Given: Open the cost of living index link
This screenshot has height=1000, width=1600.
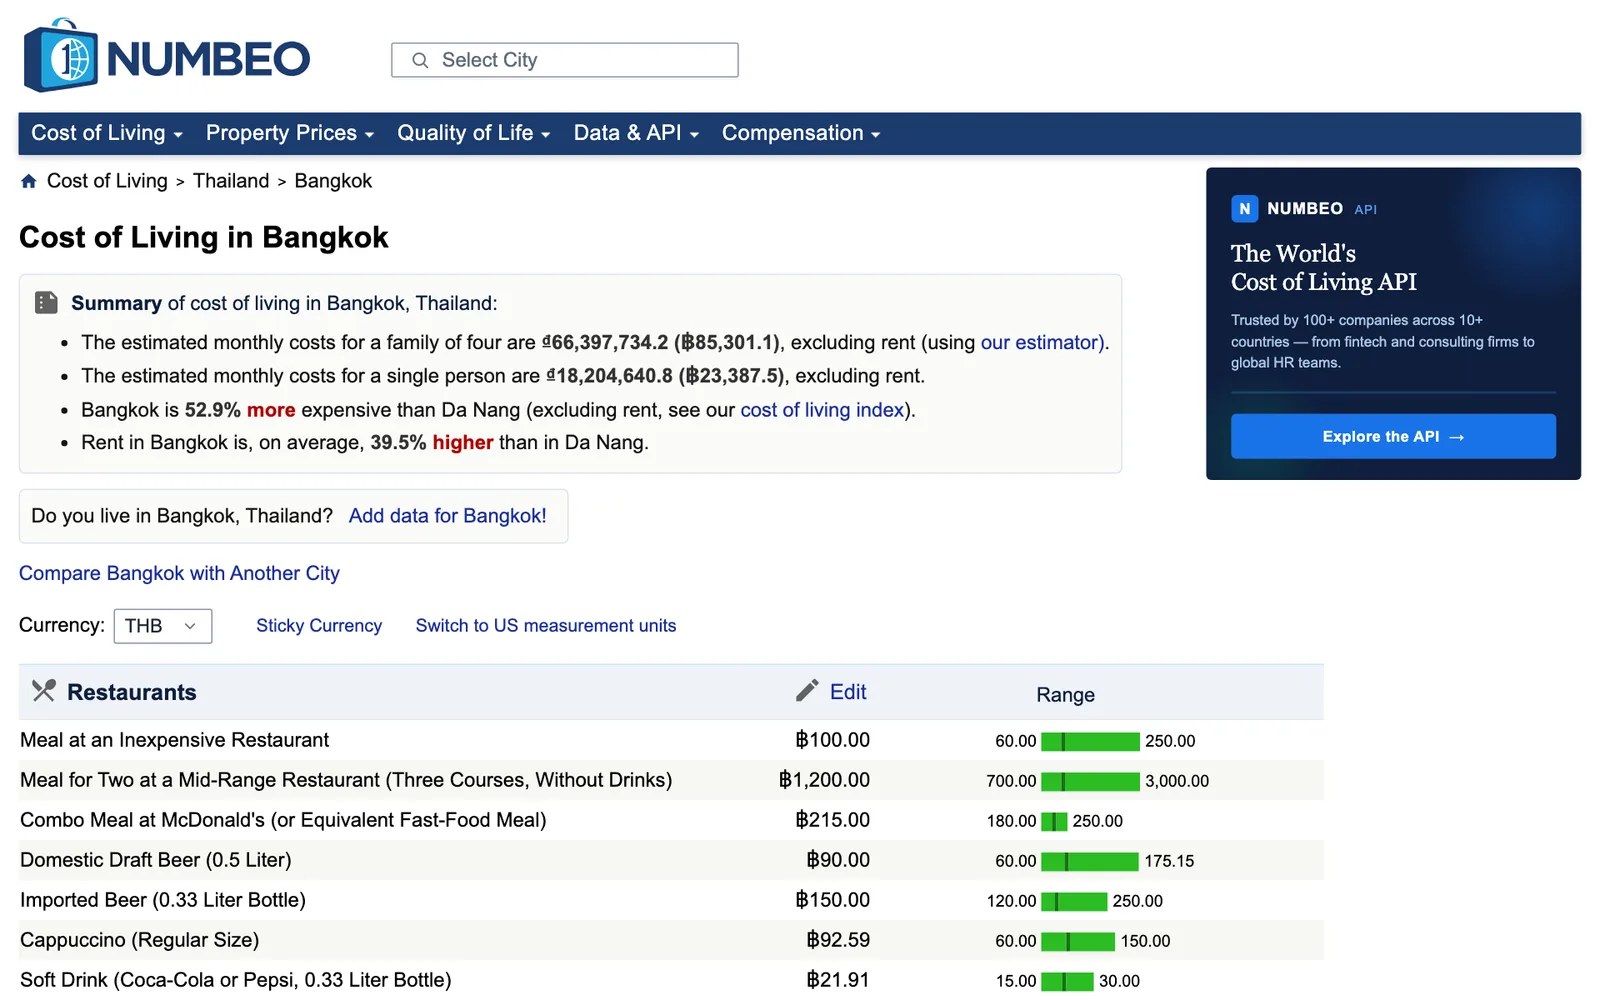Looking at the screenshot, I should click(822, 410).
